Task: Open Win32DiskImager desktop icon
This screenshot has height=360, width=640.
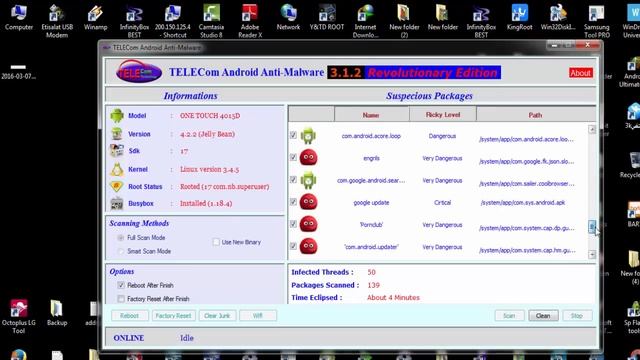Action: tap(558, 18)
